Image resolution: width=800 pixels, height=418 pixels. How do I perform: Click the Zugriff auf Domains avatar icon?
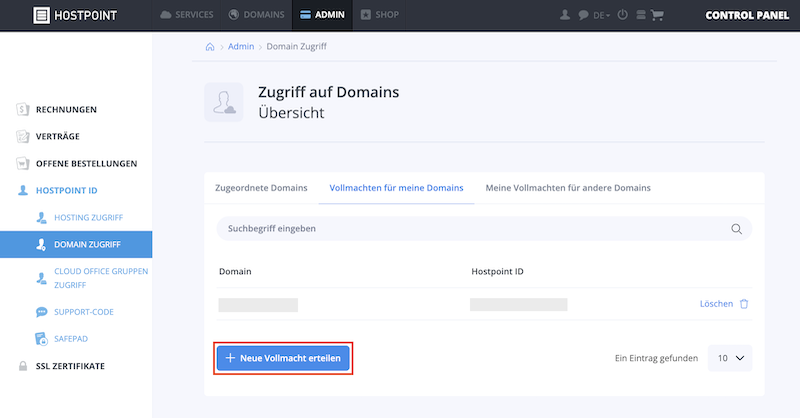(224, 102)
